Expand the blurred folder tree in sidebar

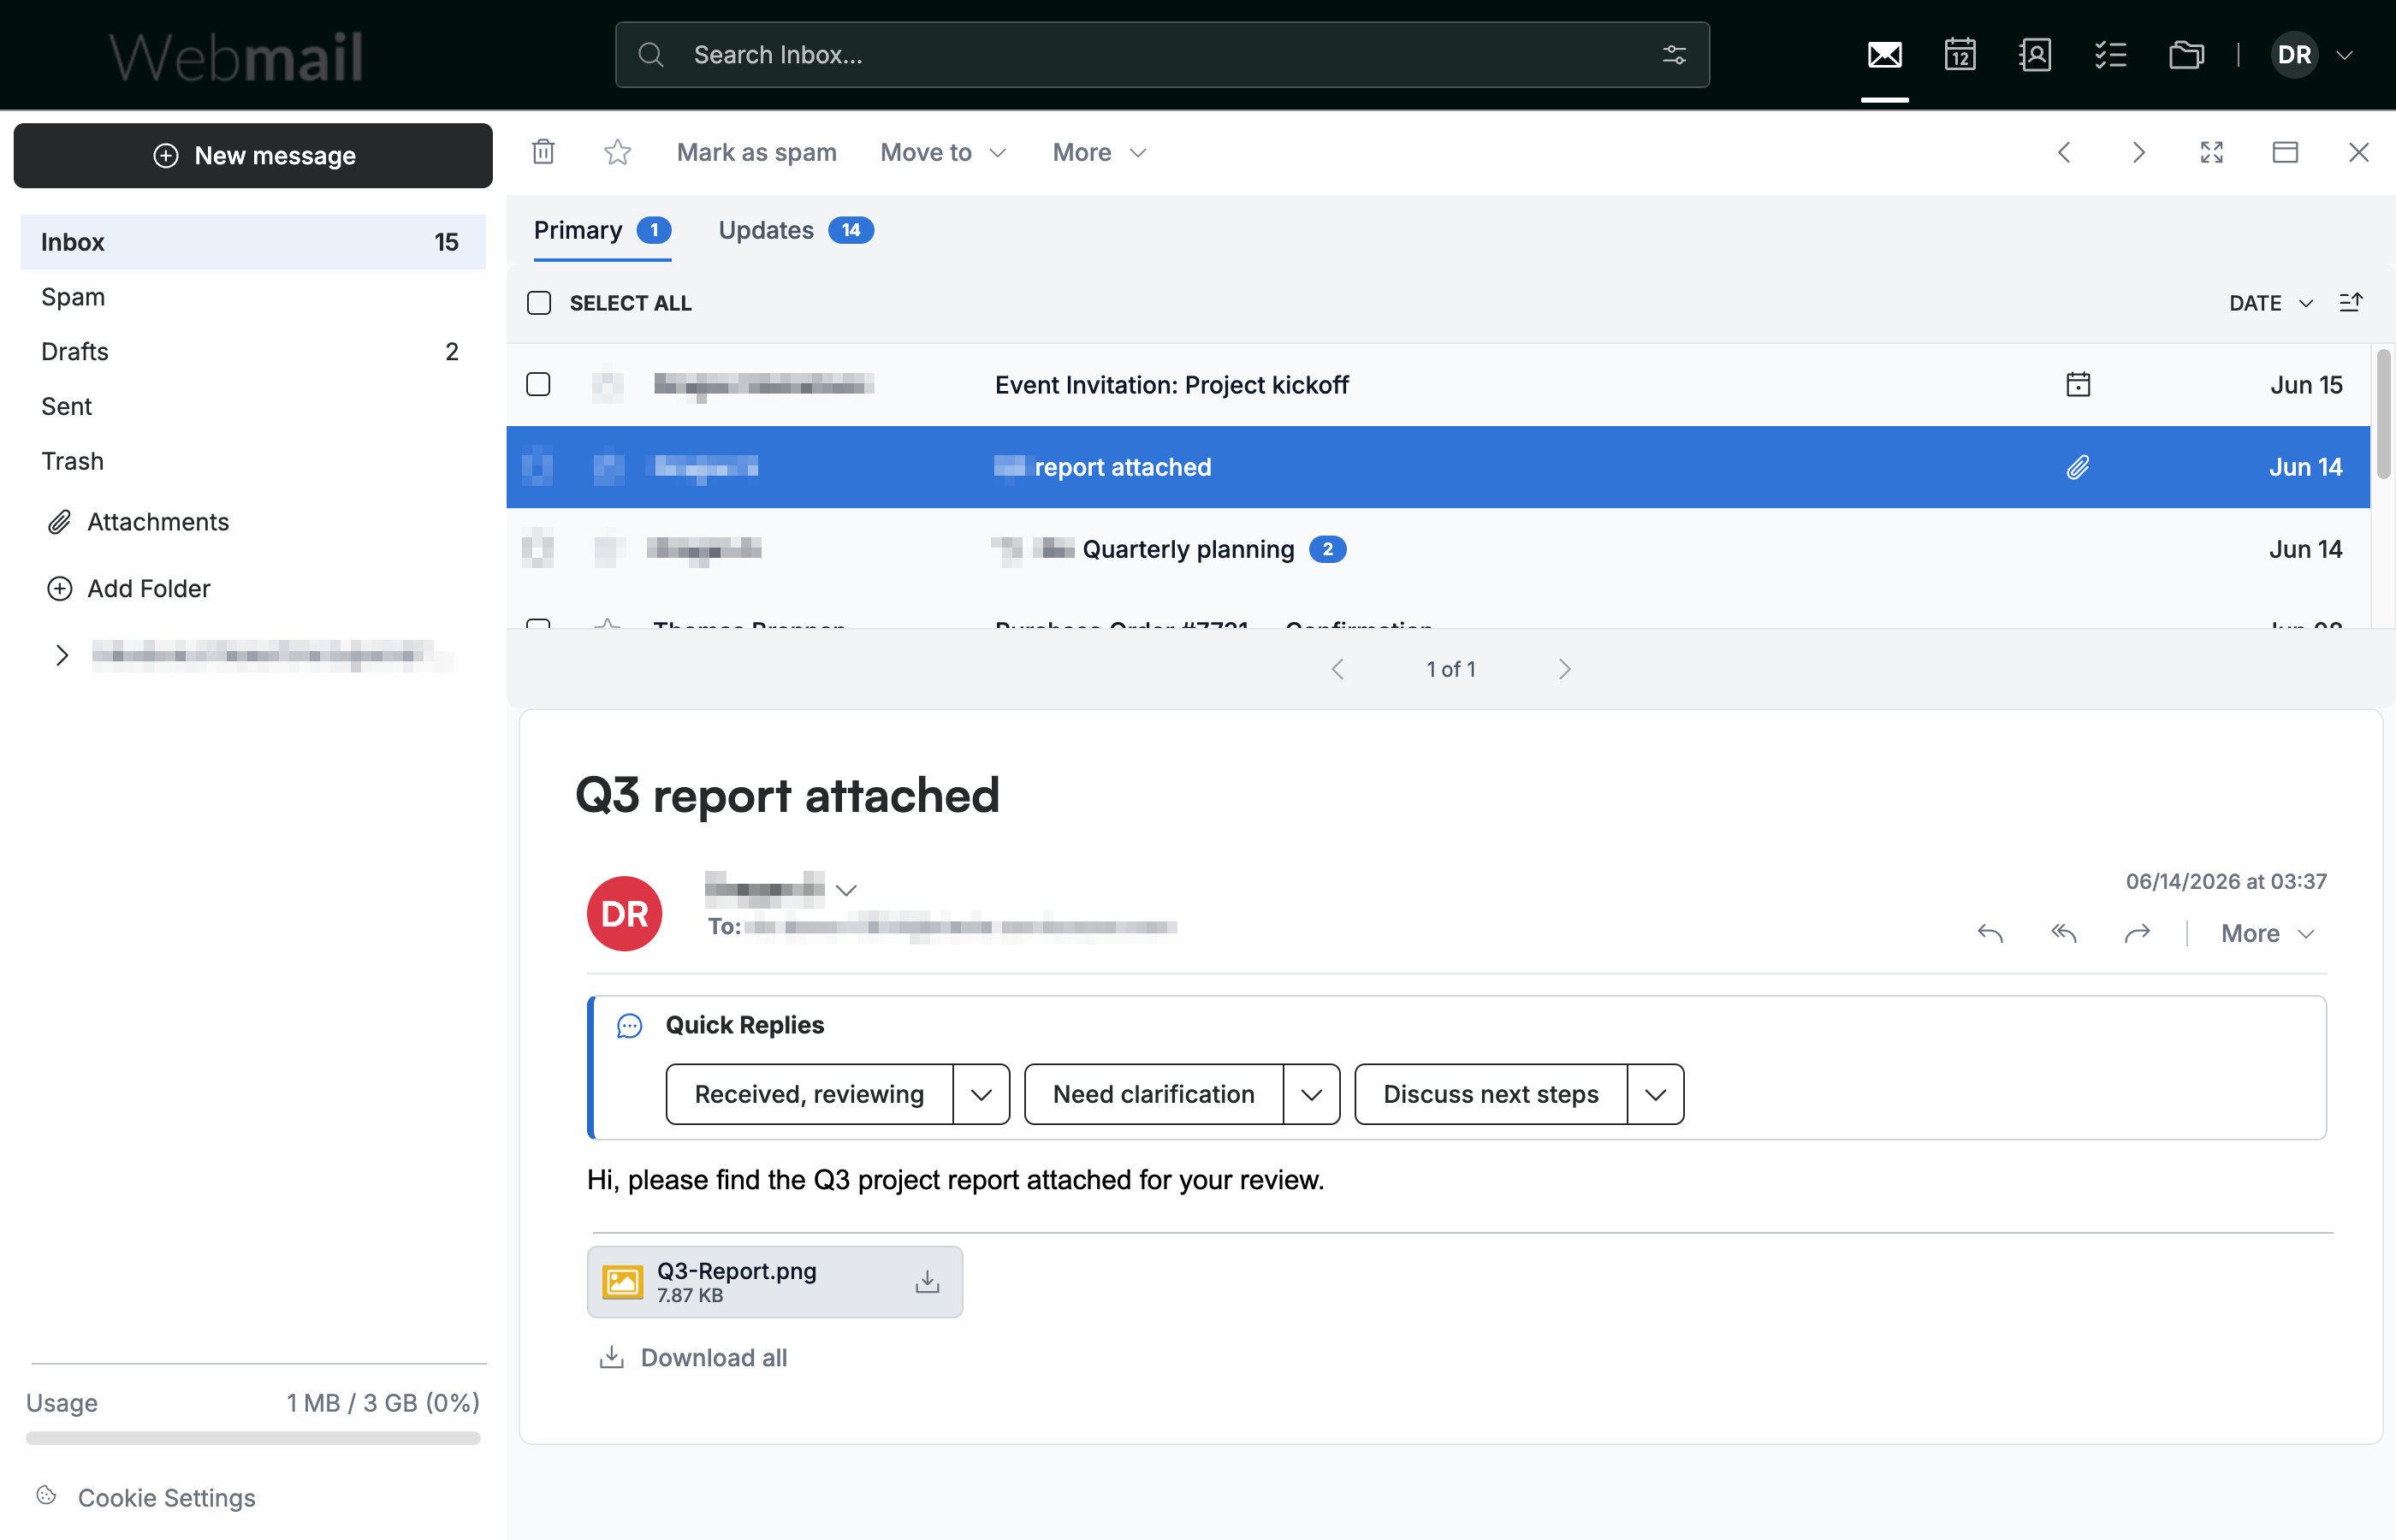pyautogui.click(x=62, y=655)
